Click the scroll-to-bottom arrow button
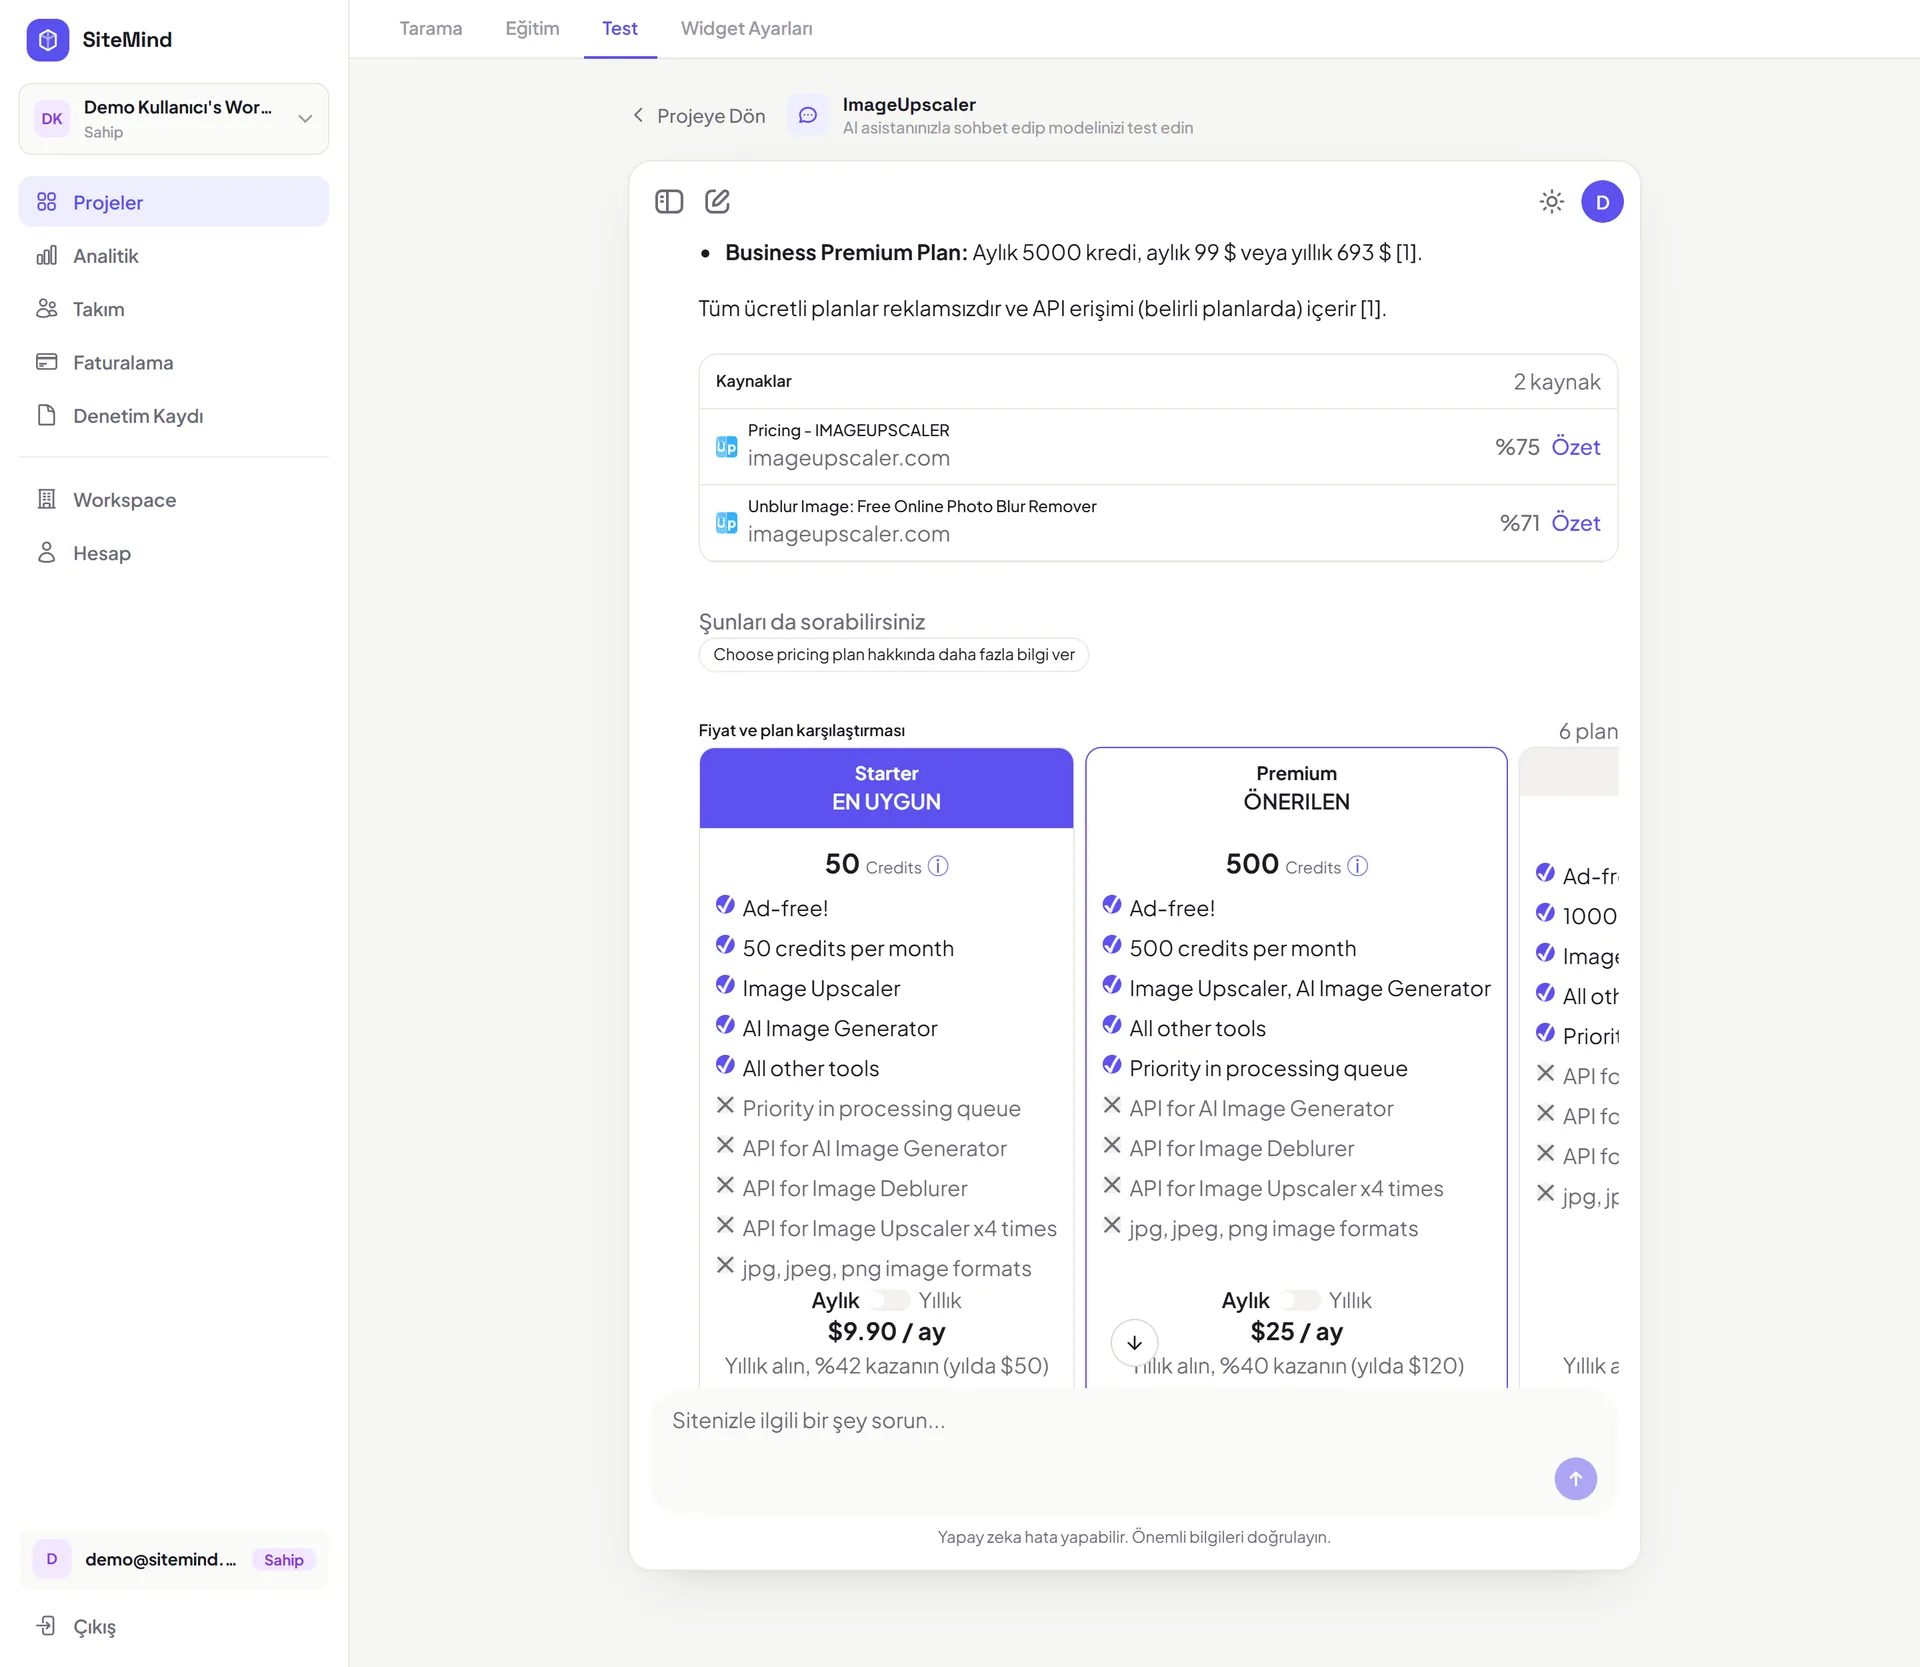The height and width of the screenshot is (1667, 1920). 1134,1342
